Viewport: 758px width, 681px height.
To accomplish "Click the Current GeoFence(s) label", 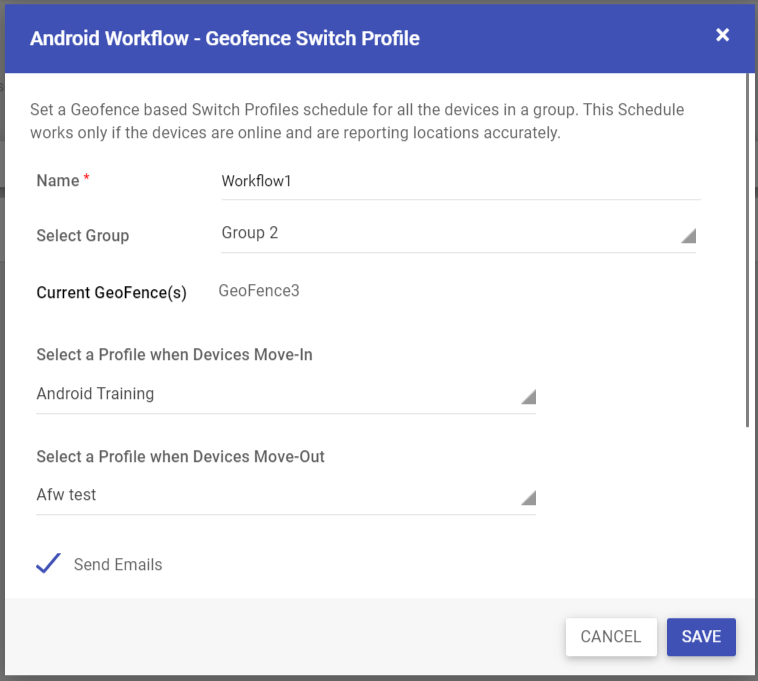I will point(112,292).
